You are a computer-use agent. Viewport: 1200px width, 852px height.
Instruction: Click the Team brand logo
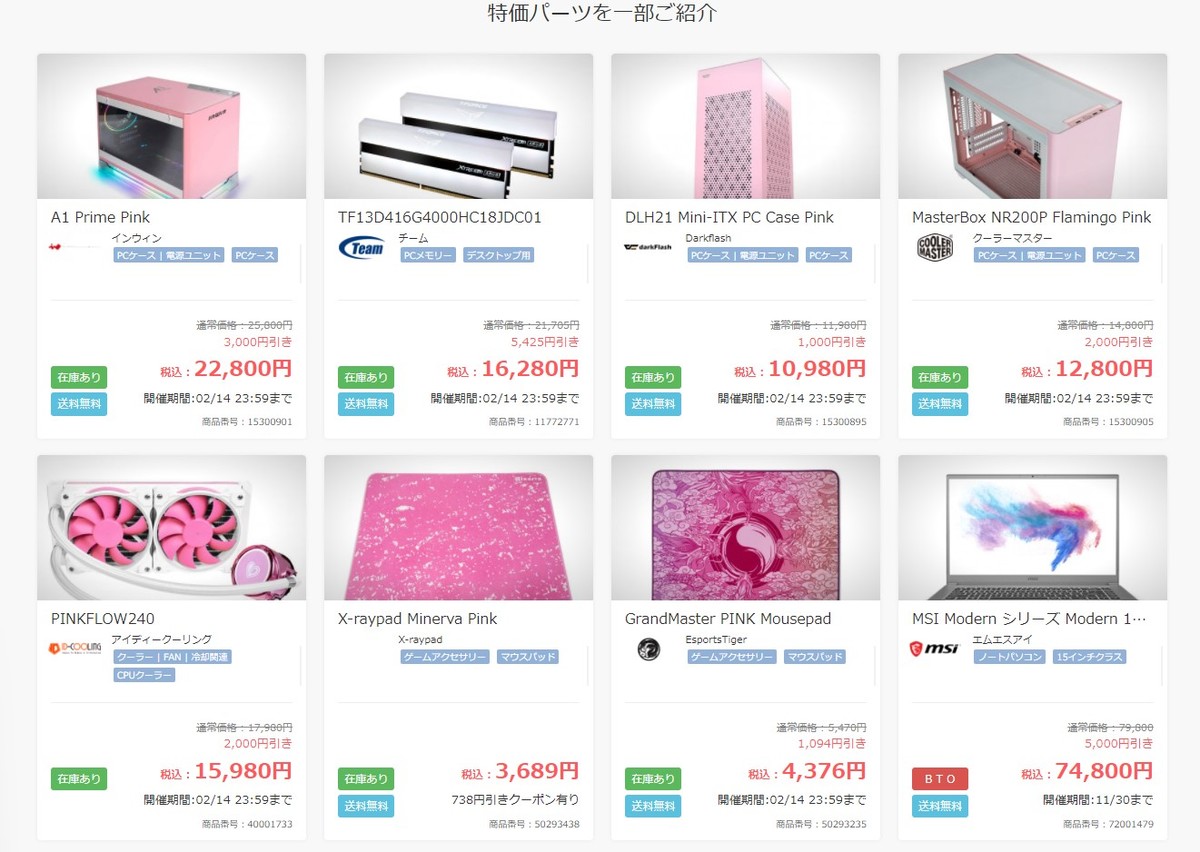[362, 247]
